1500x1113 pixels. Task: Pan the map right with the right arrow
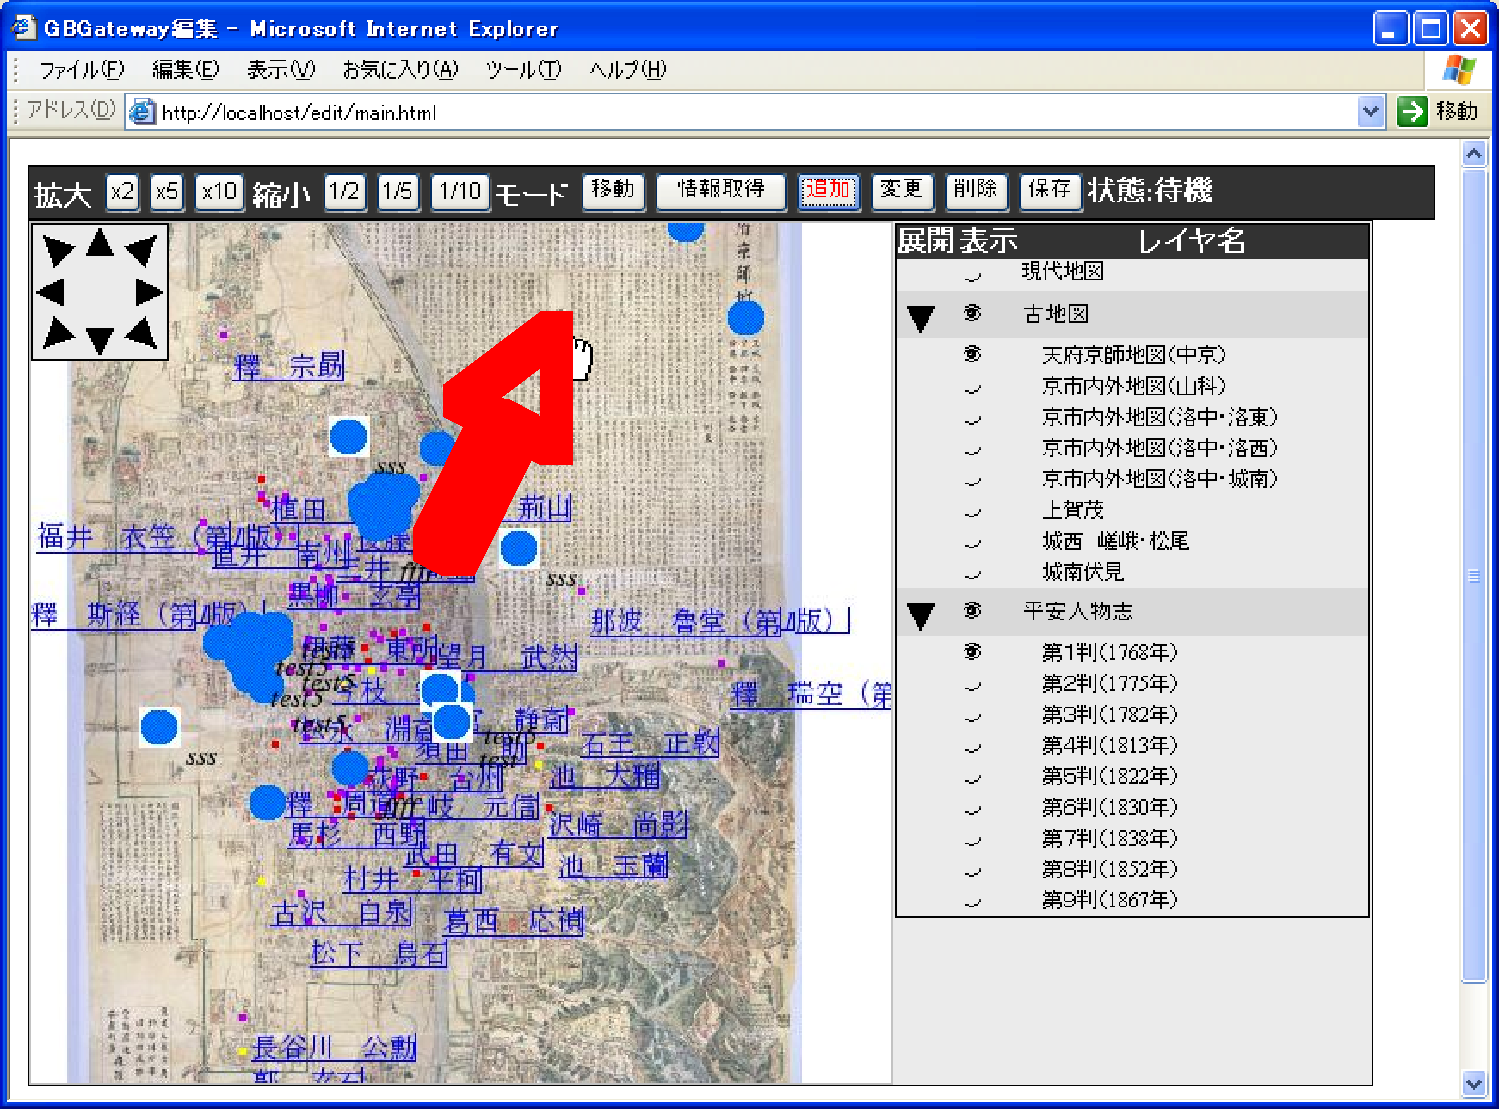(149, 292)
